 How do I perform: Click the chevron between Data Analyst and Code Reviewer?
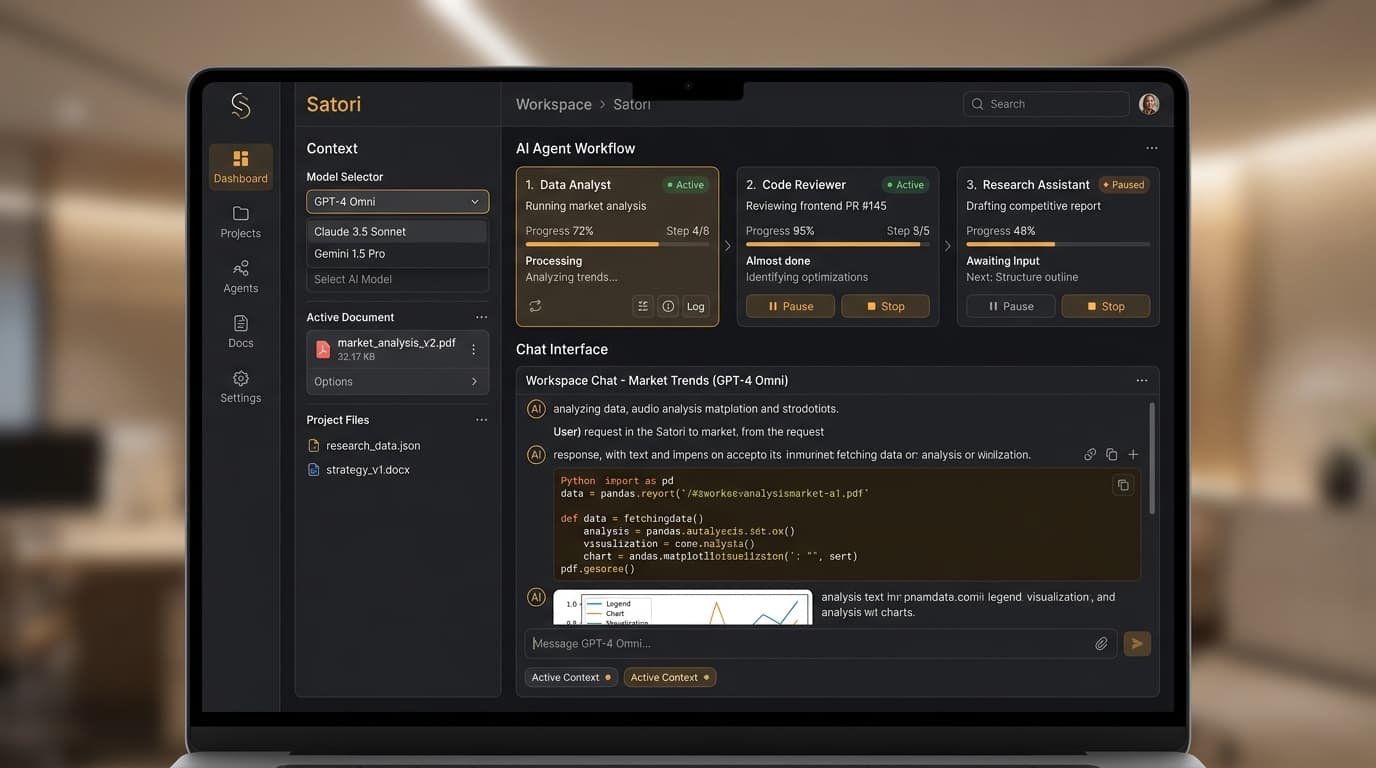click(728, 246)
